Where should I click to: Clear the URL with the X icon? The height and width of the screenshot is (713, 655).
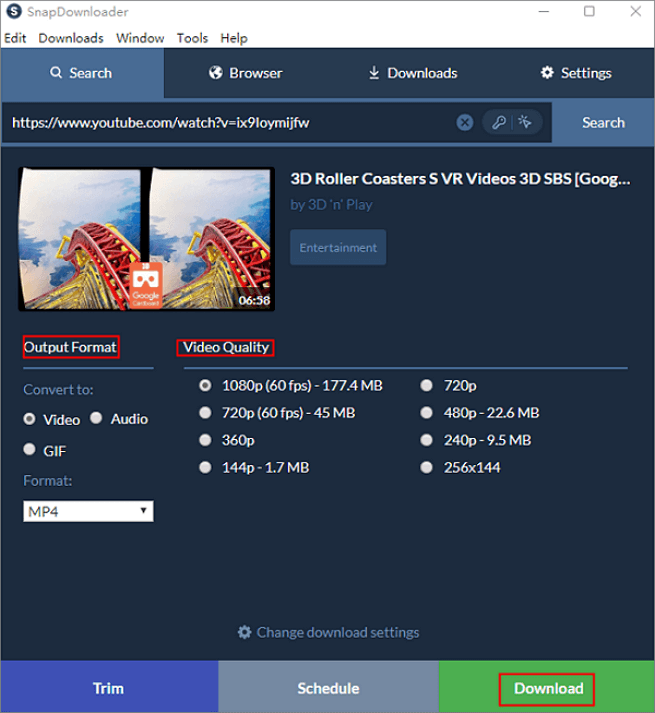[465, 122]
